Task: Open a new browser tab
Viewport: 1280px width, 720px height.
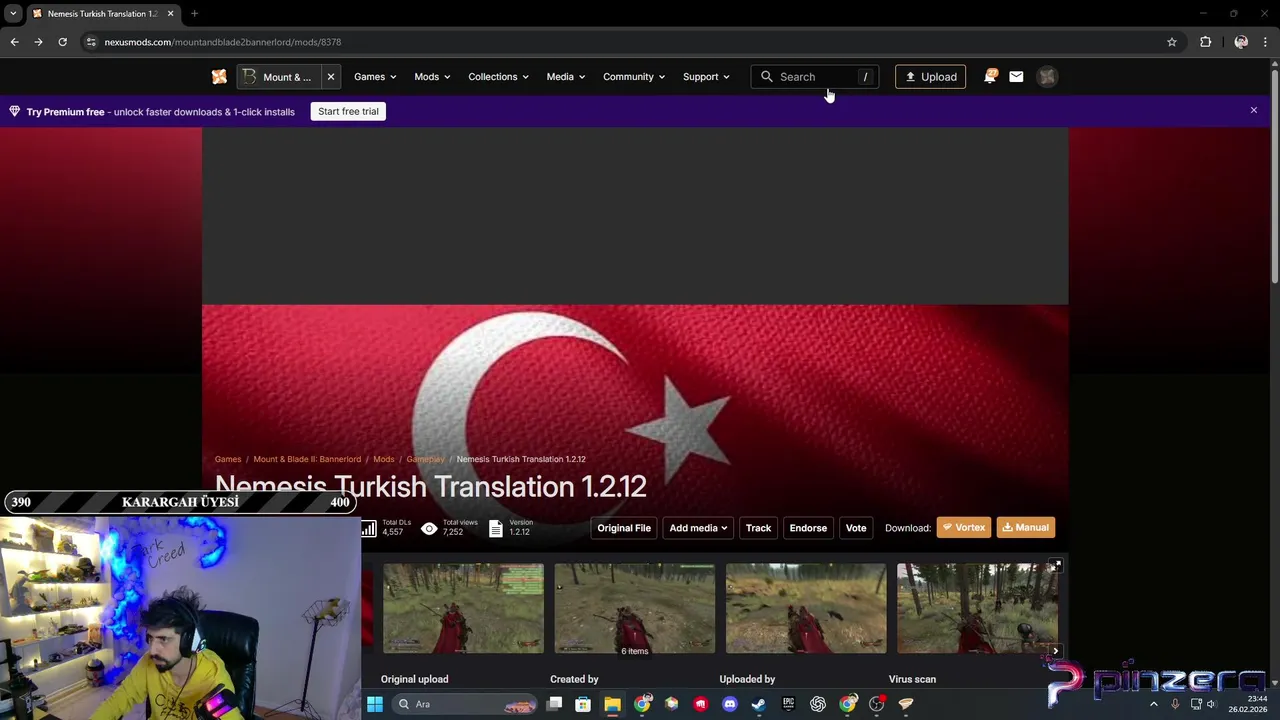Action: pos(194,14)
